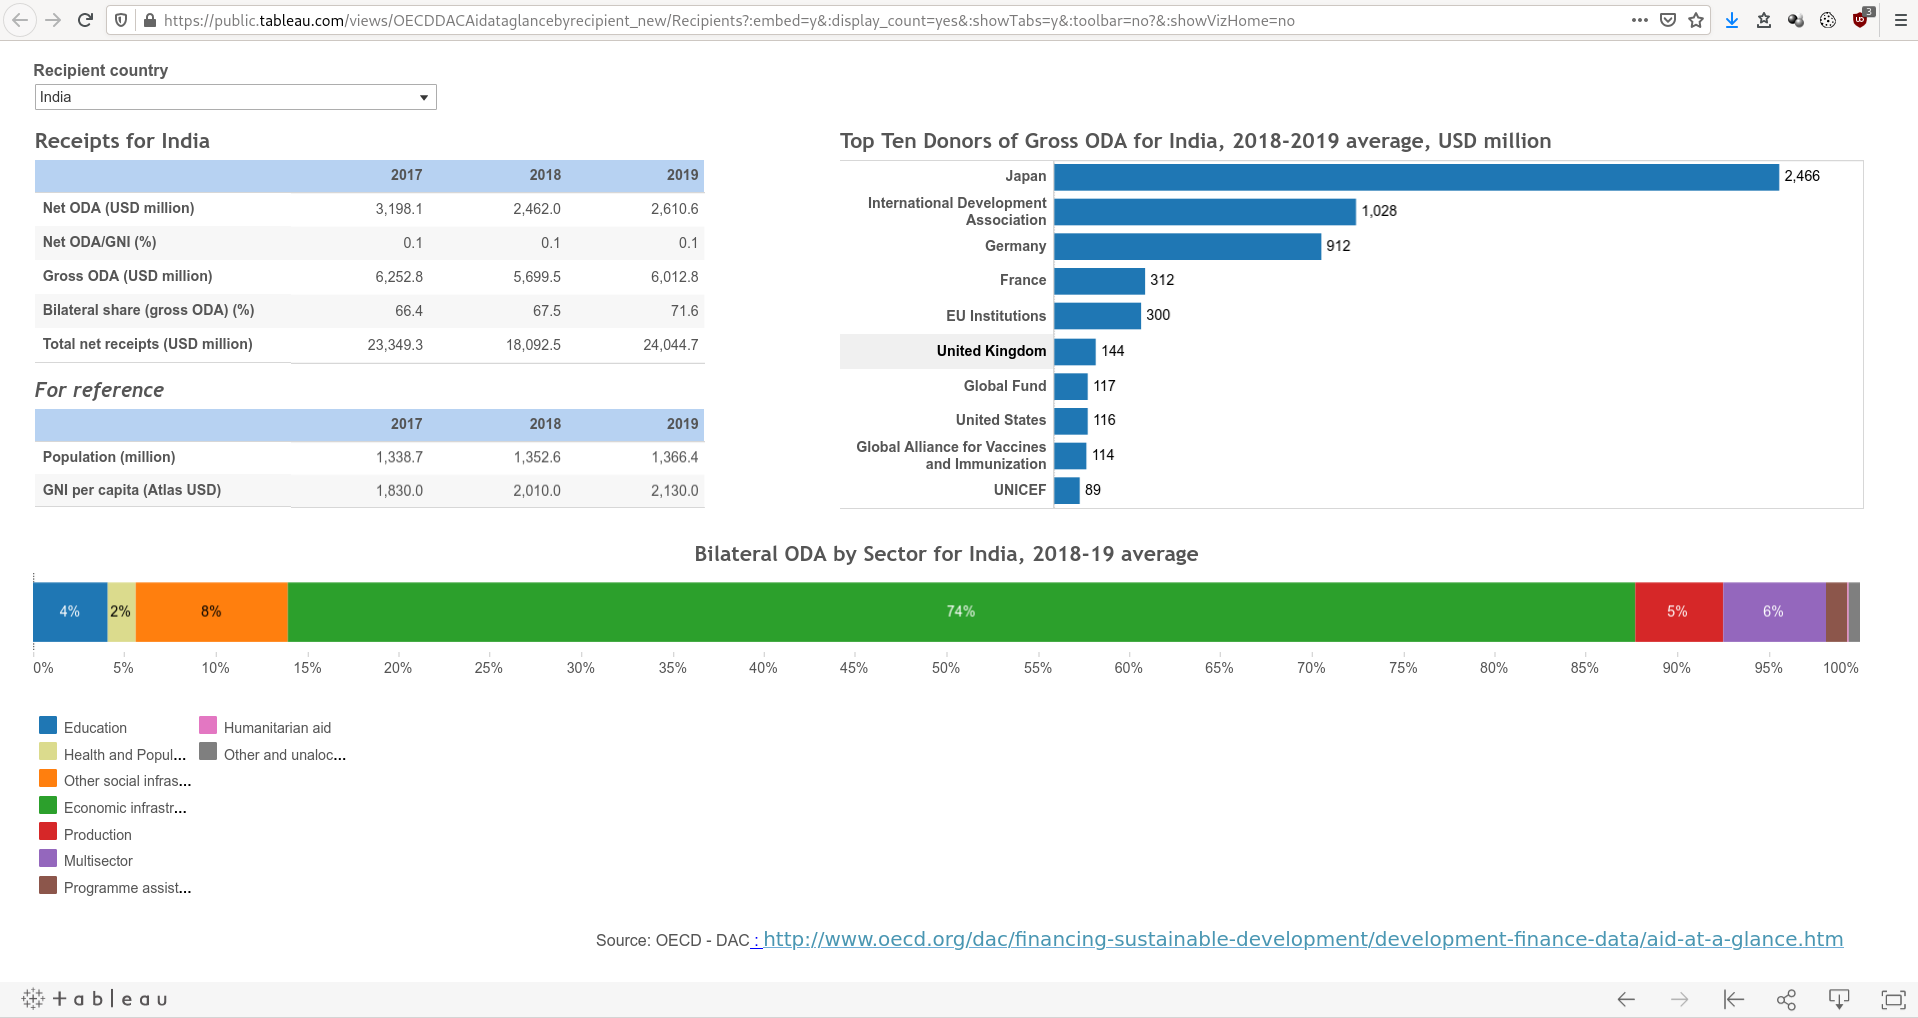
Task: Select the International Development Association bar
Action: click(1204, 211)
